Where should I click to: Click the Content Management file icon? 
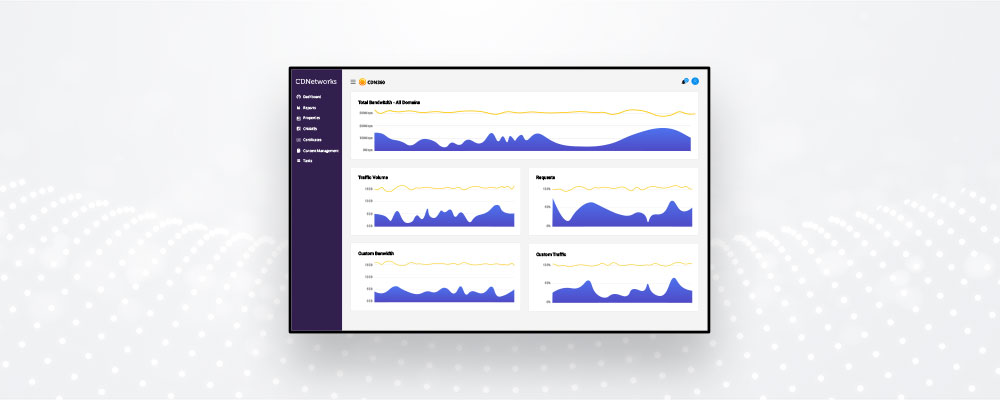click(298, 151)
